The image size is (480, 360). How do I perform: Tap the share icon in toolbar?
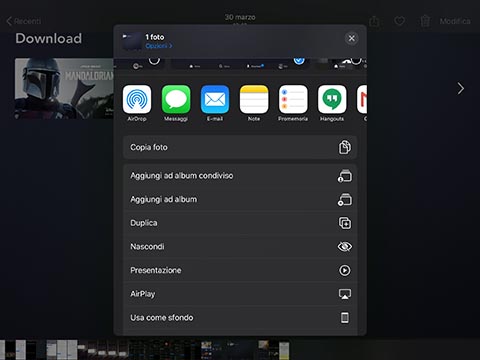pos(374,21)
